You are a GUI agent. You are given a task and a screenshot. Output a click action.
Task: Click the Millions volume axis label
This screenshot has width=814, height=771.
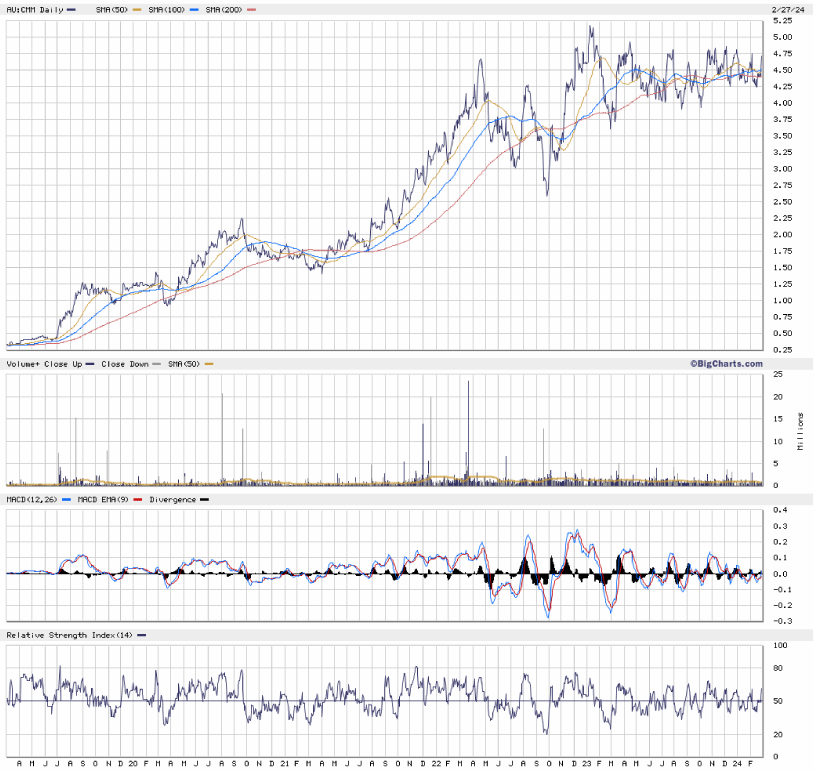[800, 430]
